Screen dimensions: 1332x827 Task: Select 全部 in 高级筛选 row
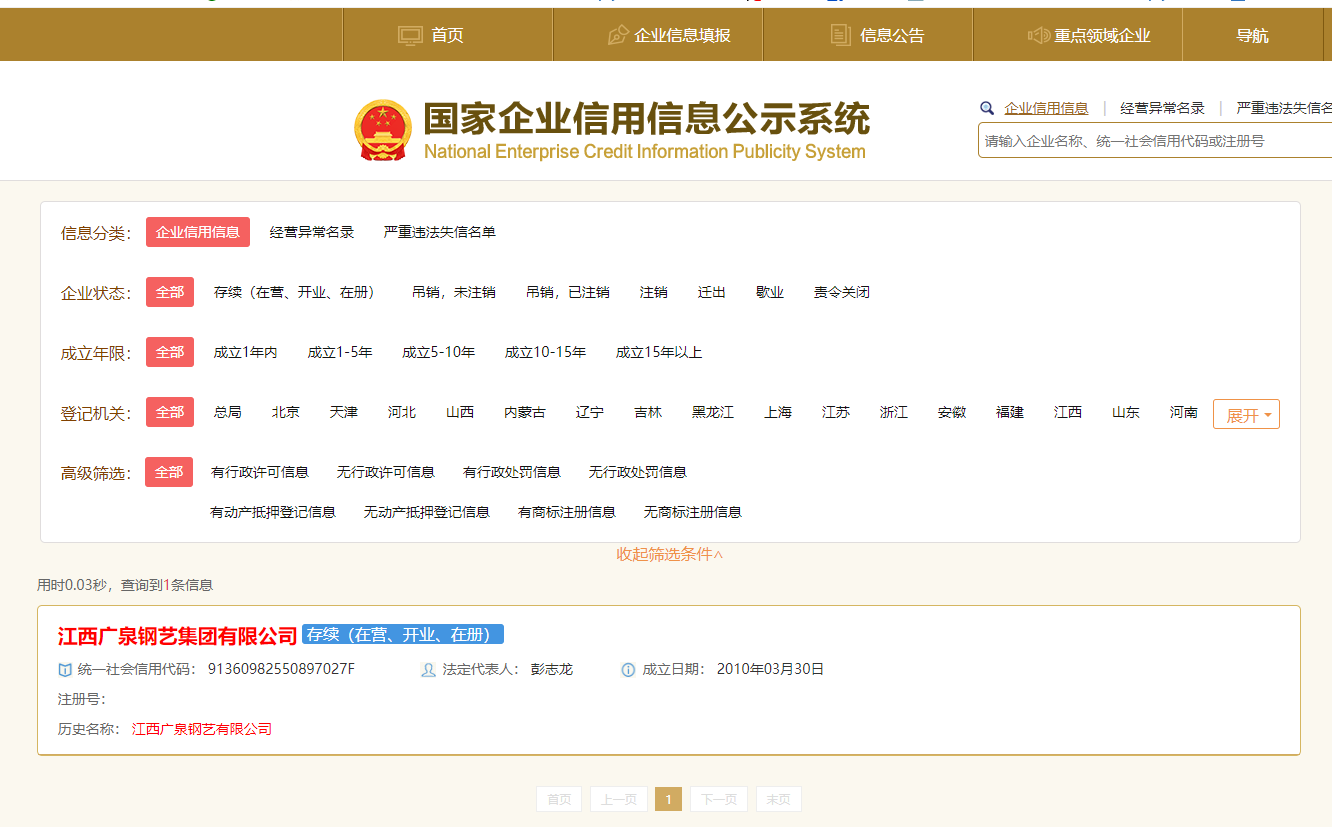click(x=168, y=472)
